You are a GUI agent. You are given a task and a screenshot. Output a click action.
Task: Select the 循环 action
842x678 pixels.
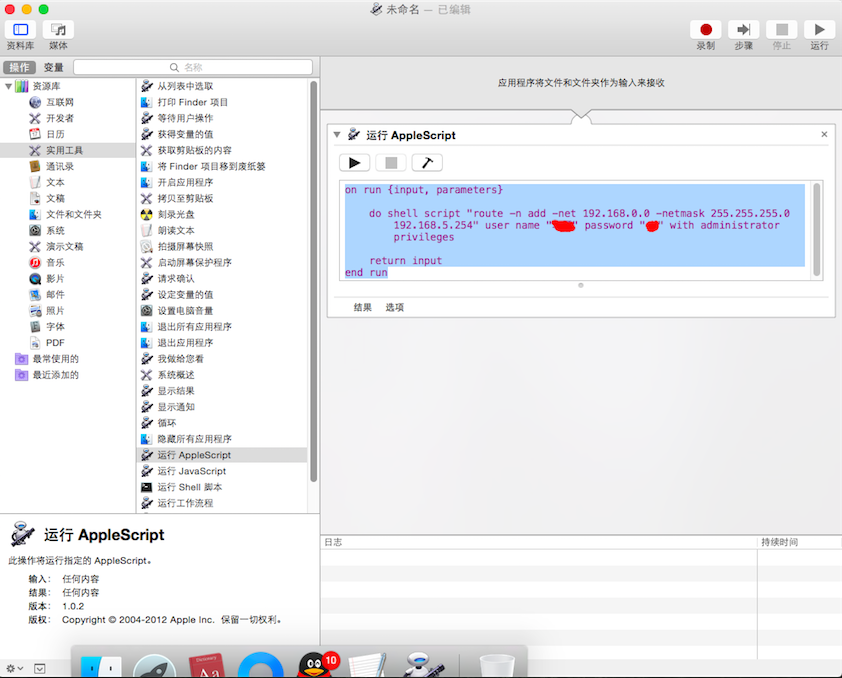click(x=222, y=423)
